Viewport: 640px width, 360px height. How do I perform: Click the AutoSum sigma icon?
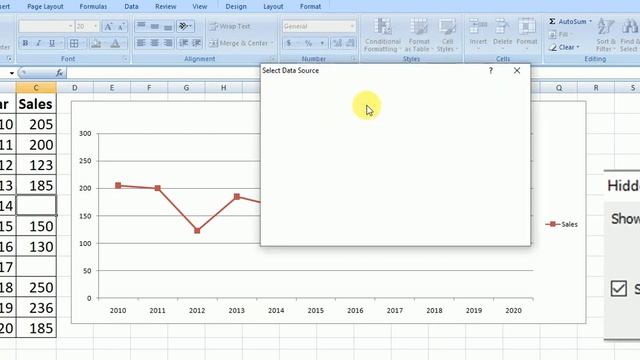[552, 21]
